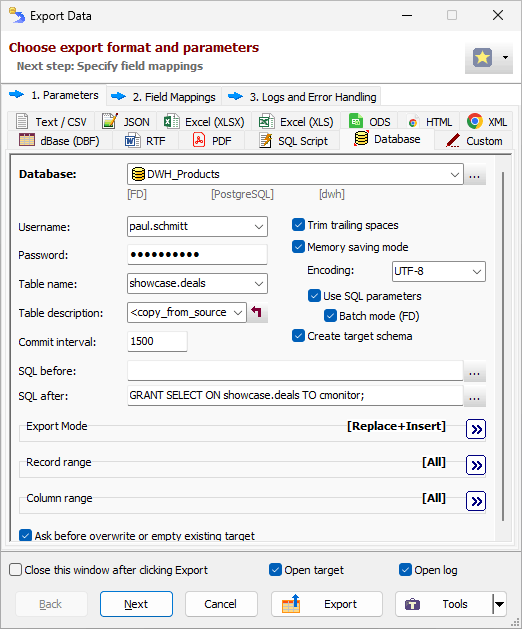The width and height of the screenshot is (522, 629).
Task: Switch to 2. Field Mappings tab
Action: [x=165, y=97]
